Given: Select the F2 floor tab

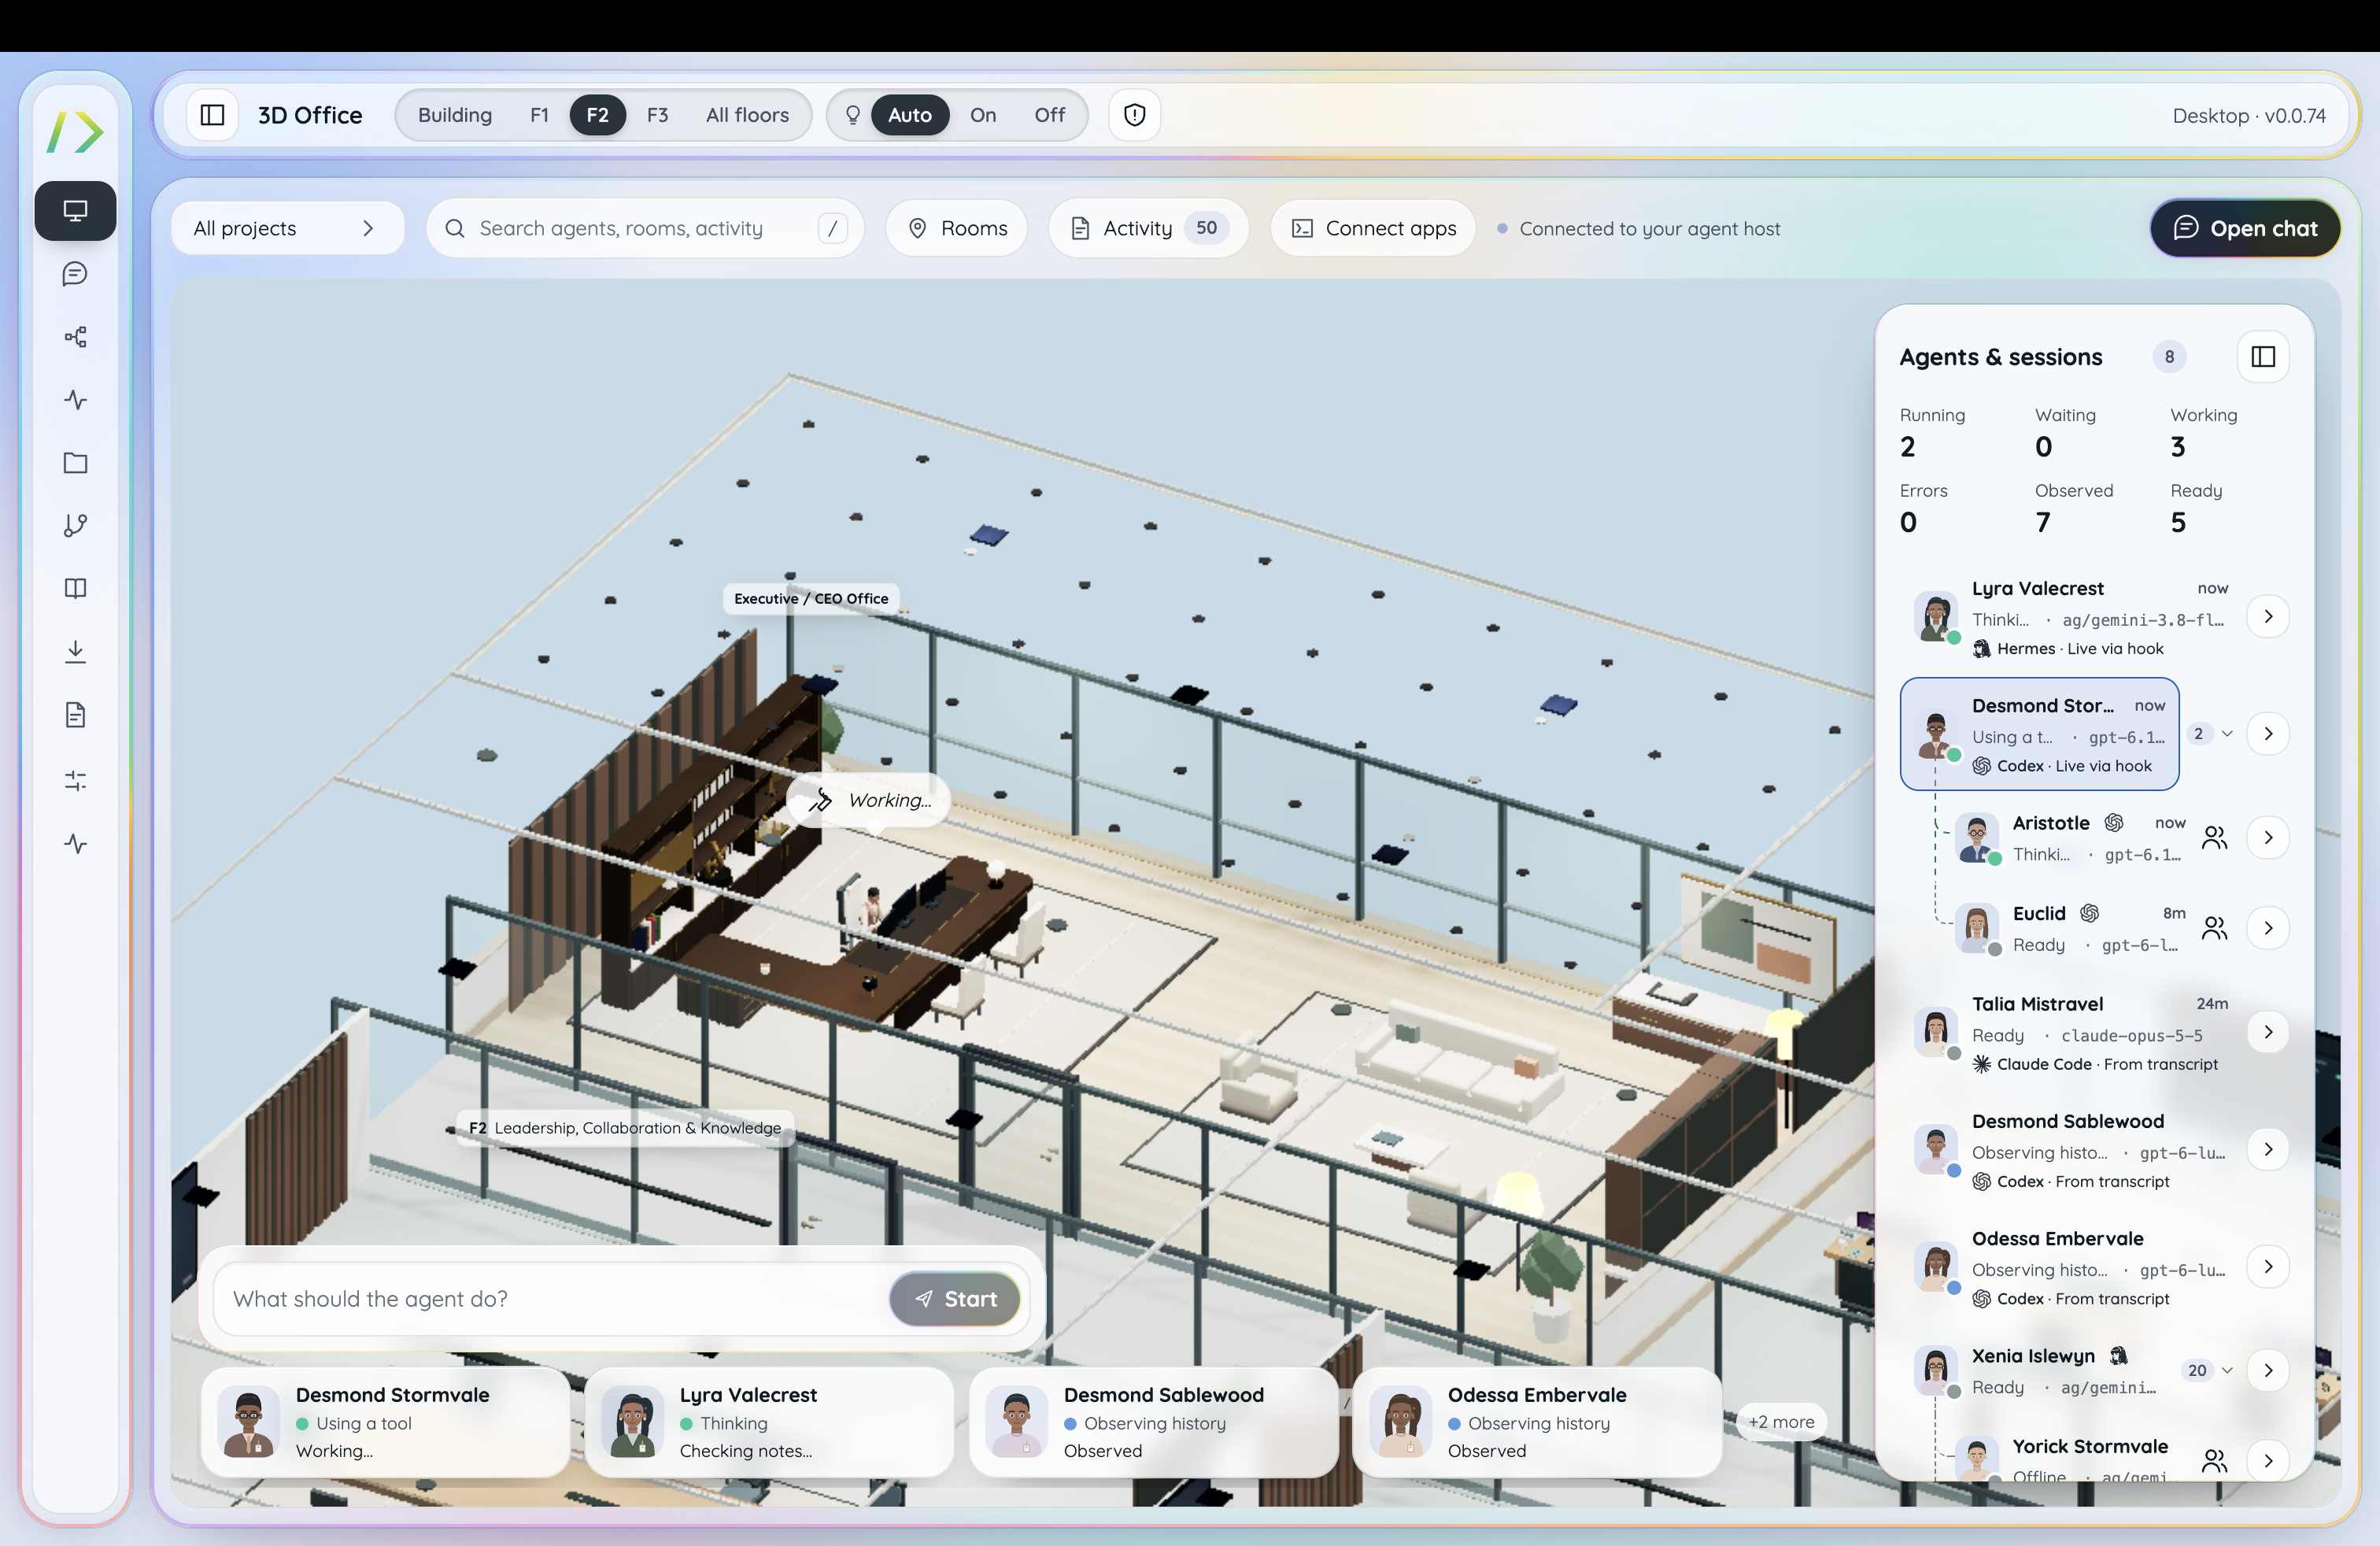Looking at the screenshot, I should coord(597,115).
